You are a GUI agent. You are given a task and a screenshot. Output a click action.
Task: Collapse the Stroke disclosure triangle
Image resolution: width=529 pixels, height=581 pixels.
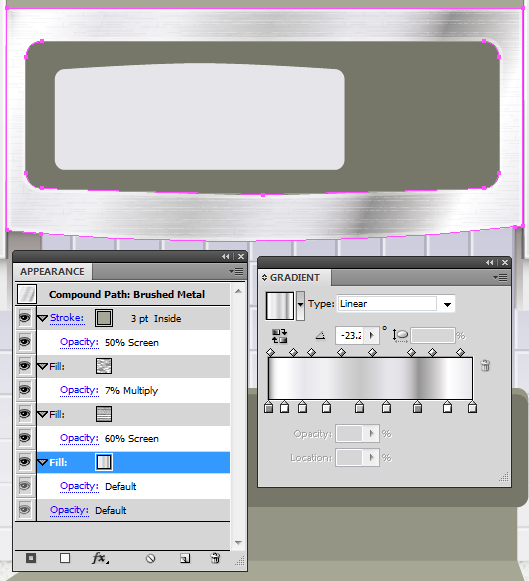point(43,318)
